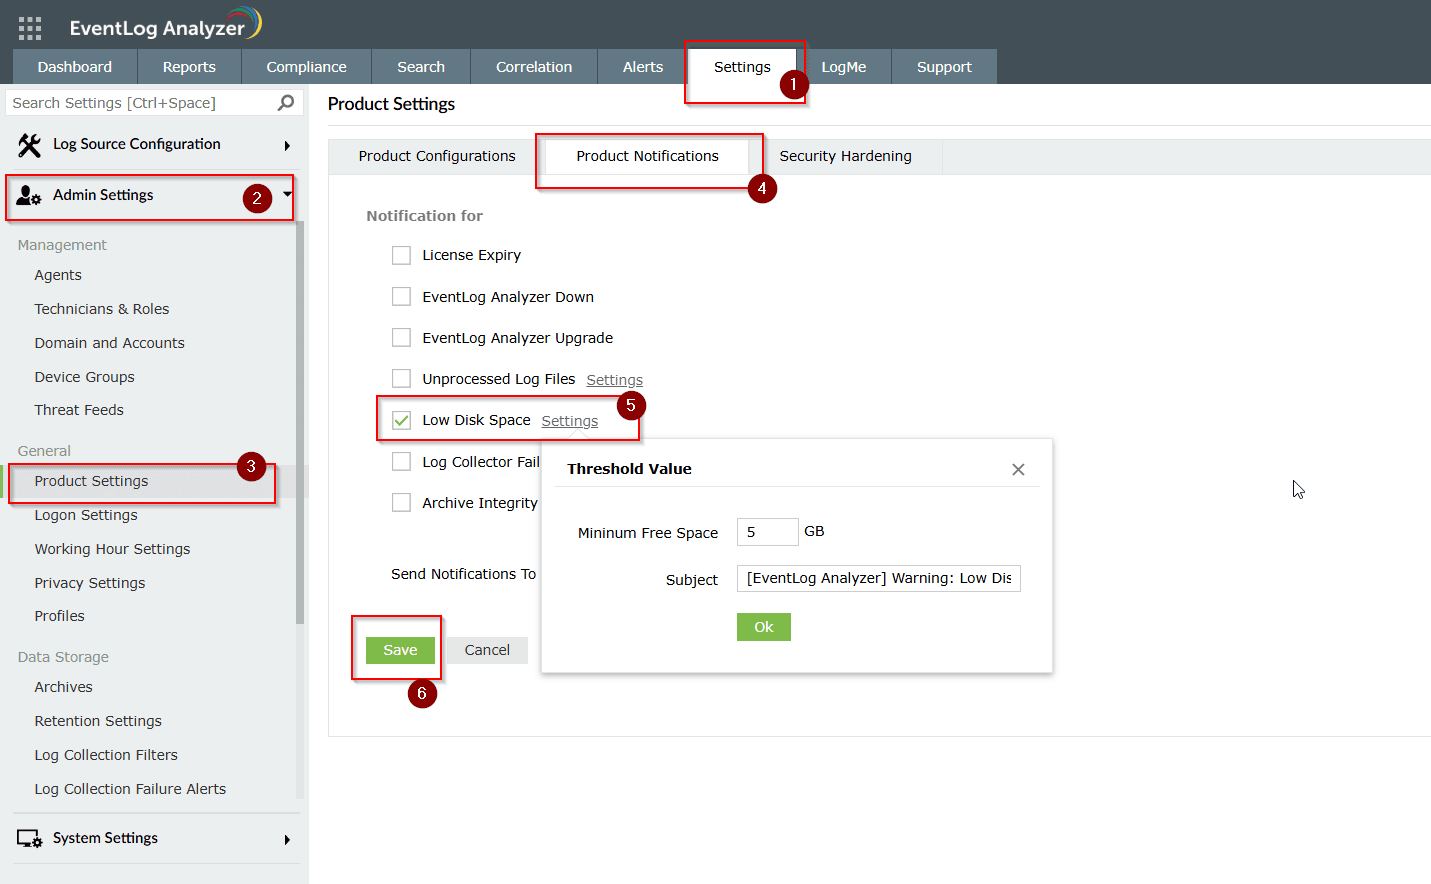Click the Log Source Configuration tools icon
This screenshot has width=1431, height=884.
click(30, 145)
